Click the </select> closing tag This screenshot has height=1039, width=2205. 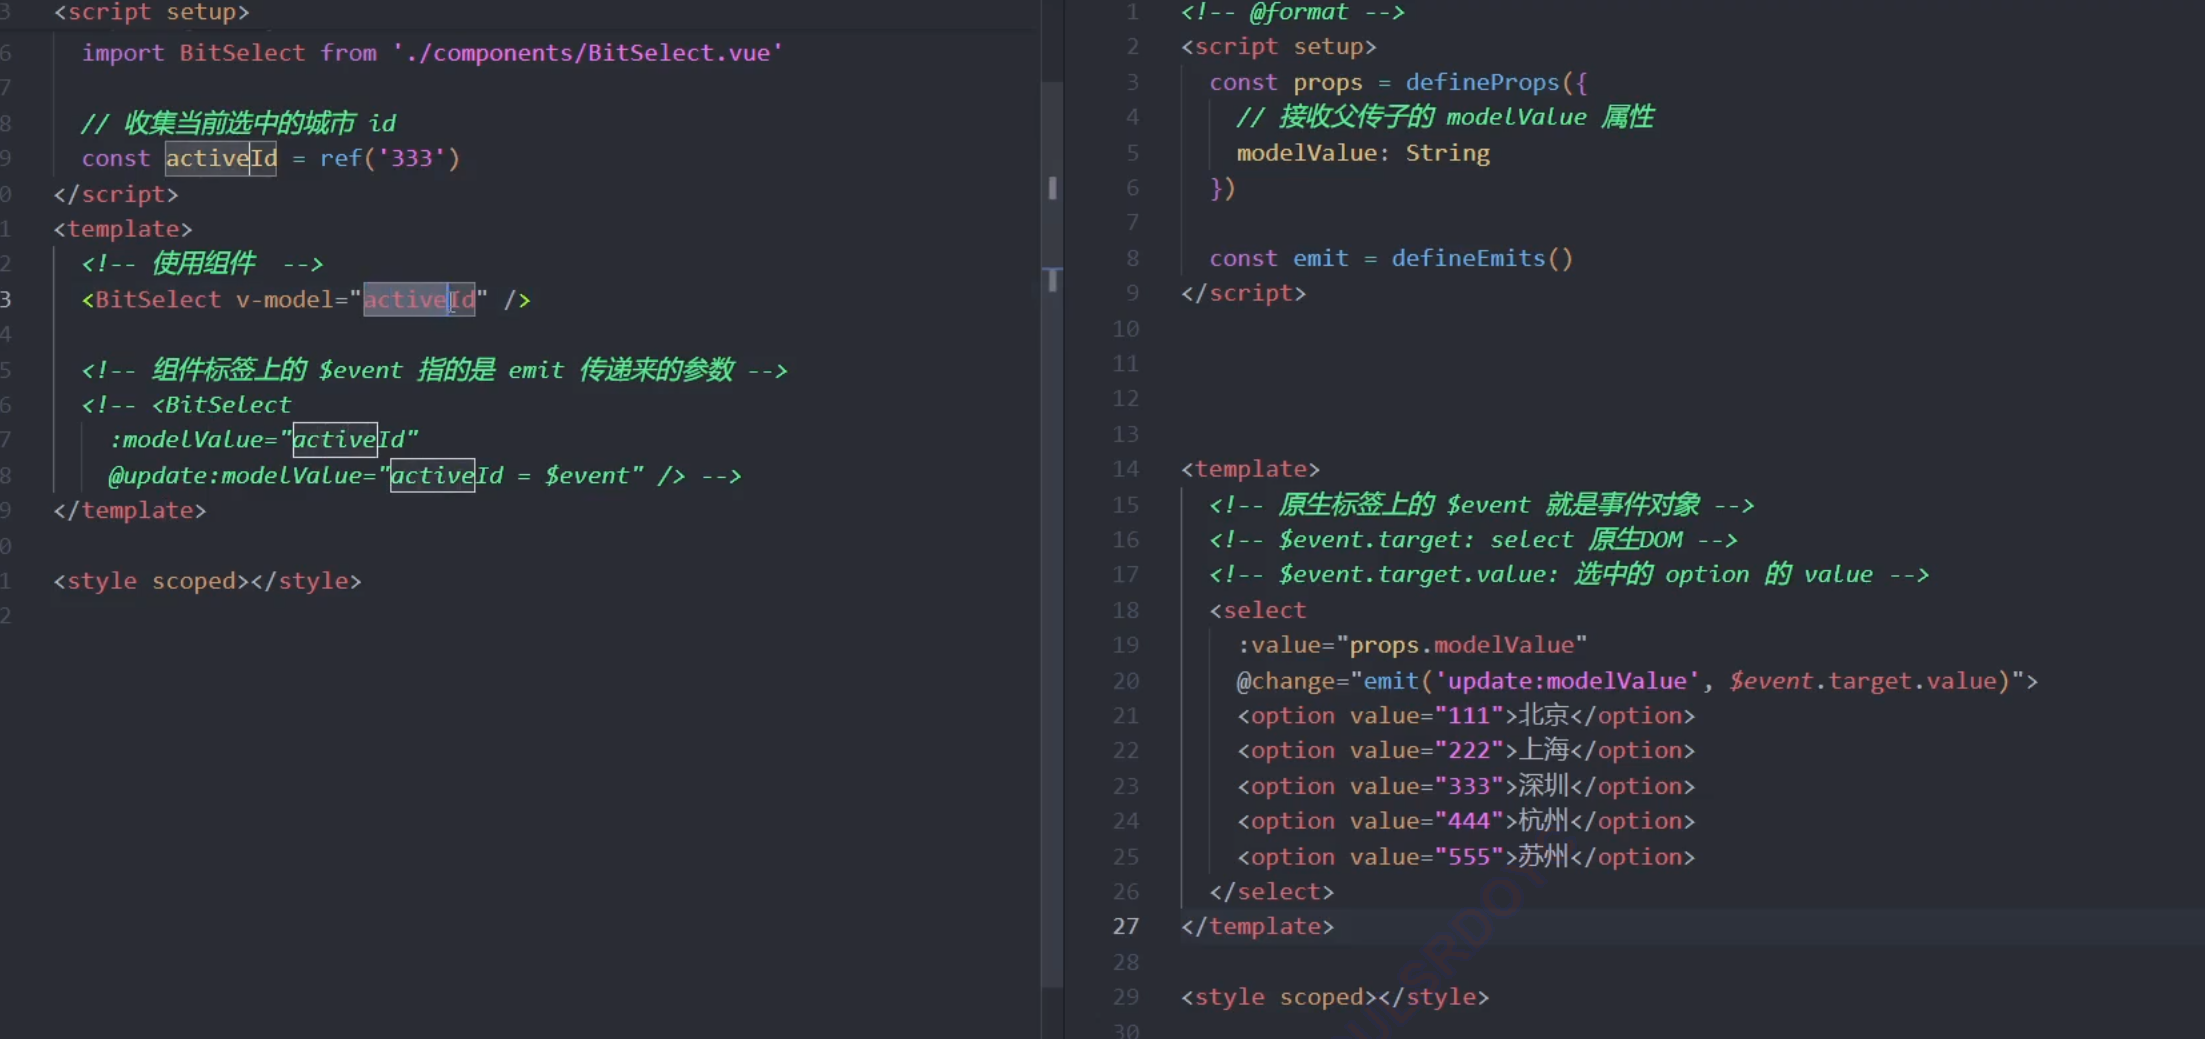[x=1271, y=892]
